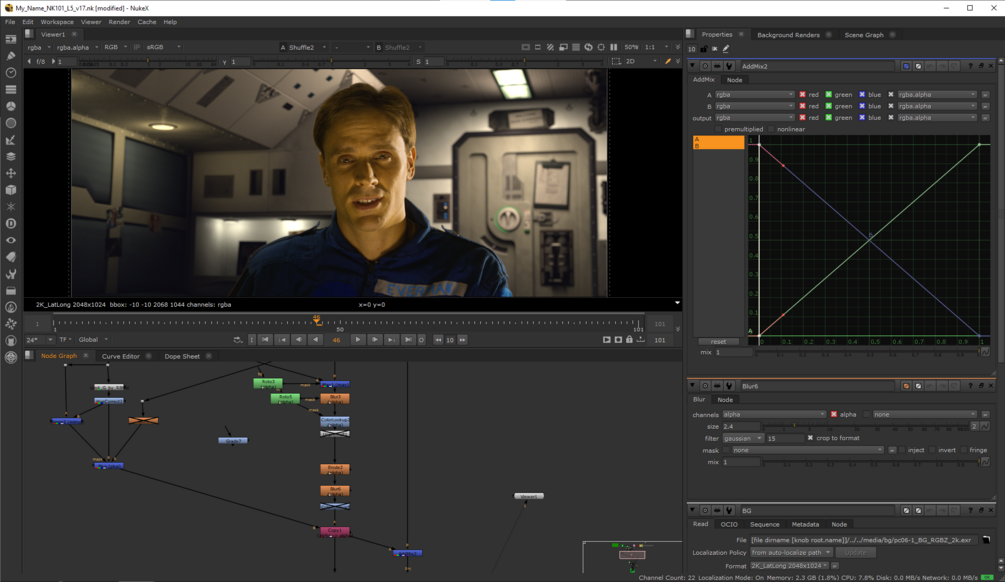Skip forward ten frames button

462,340
